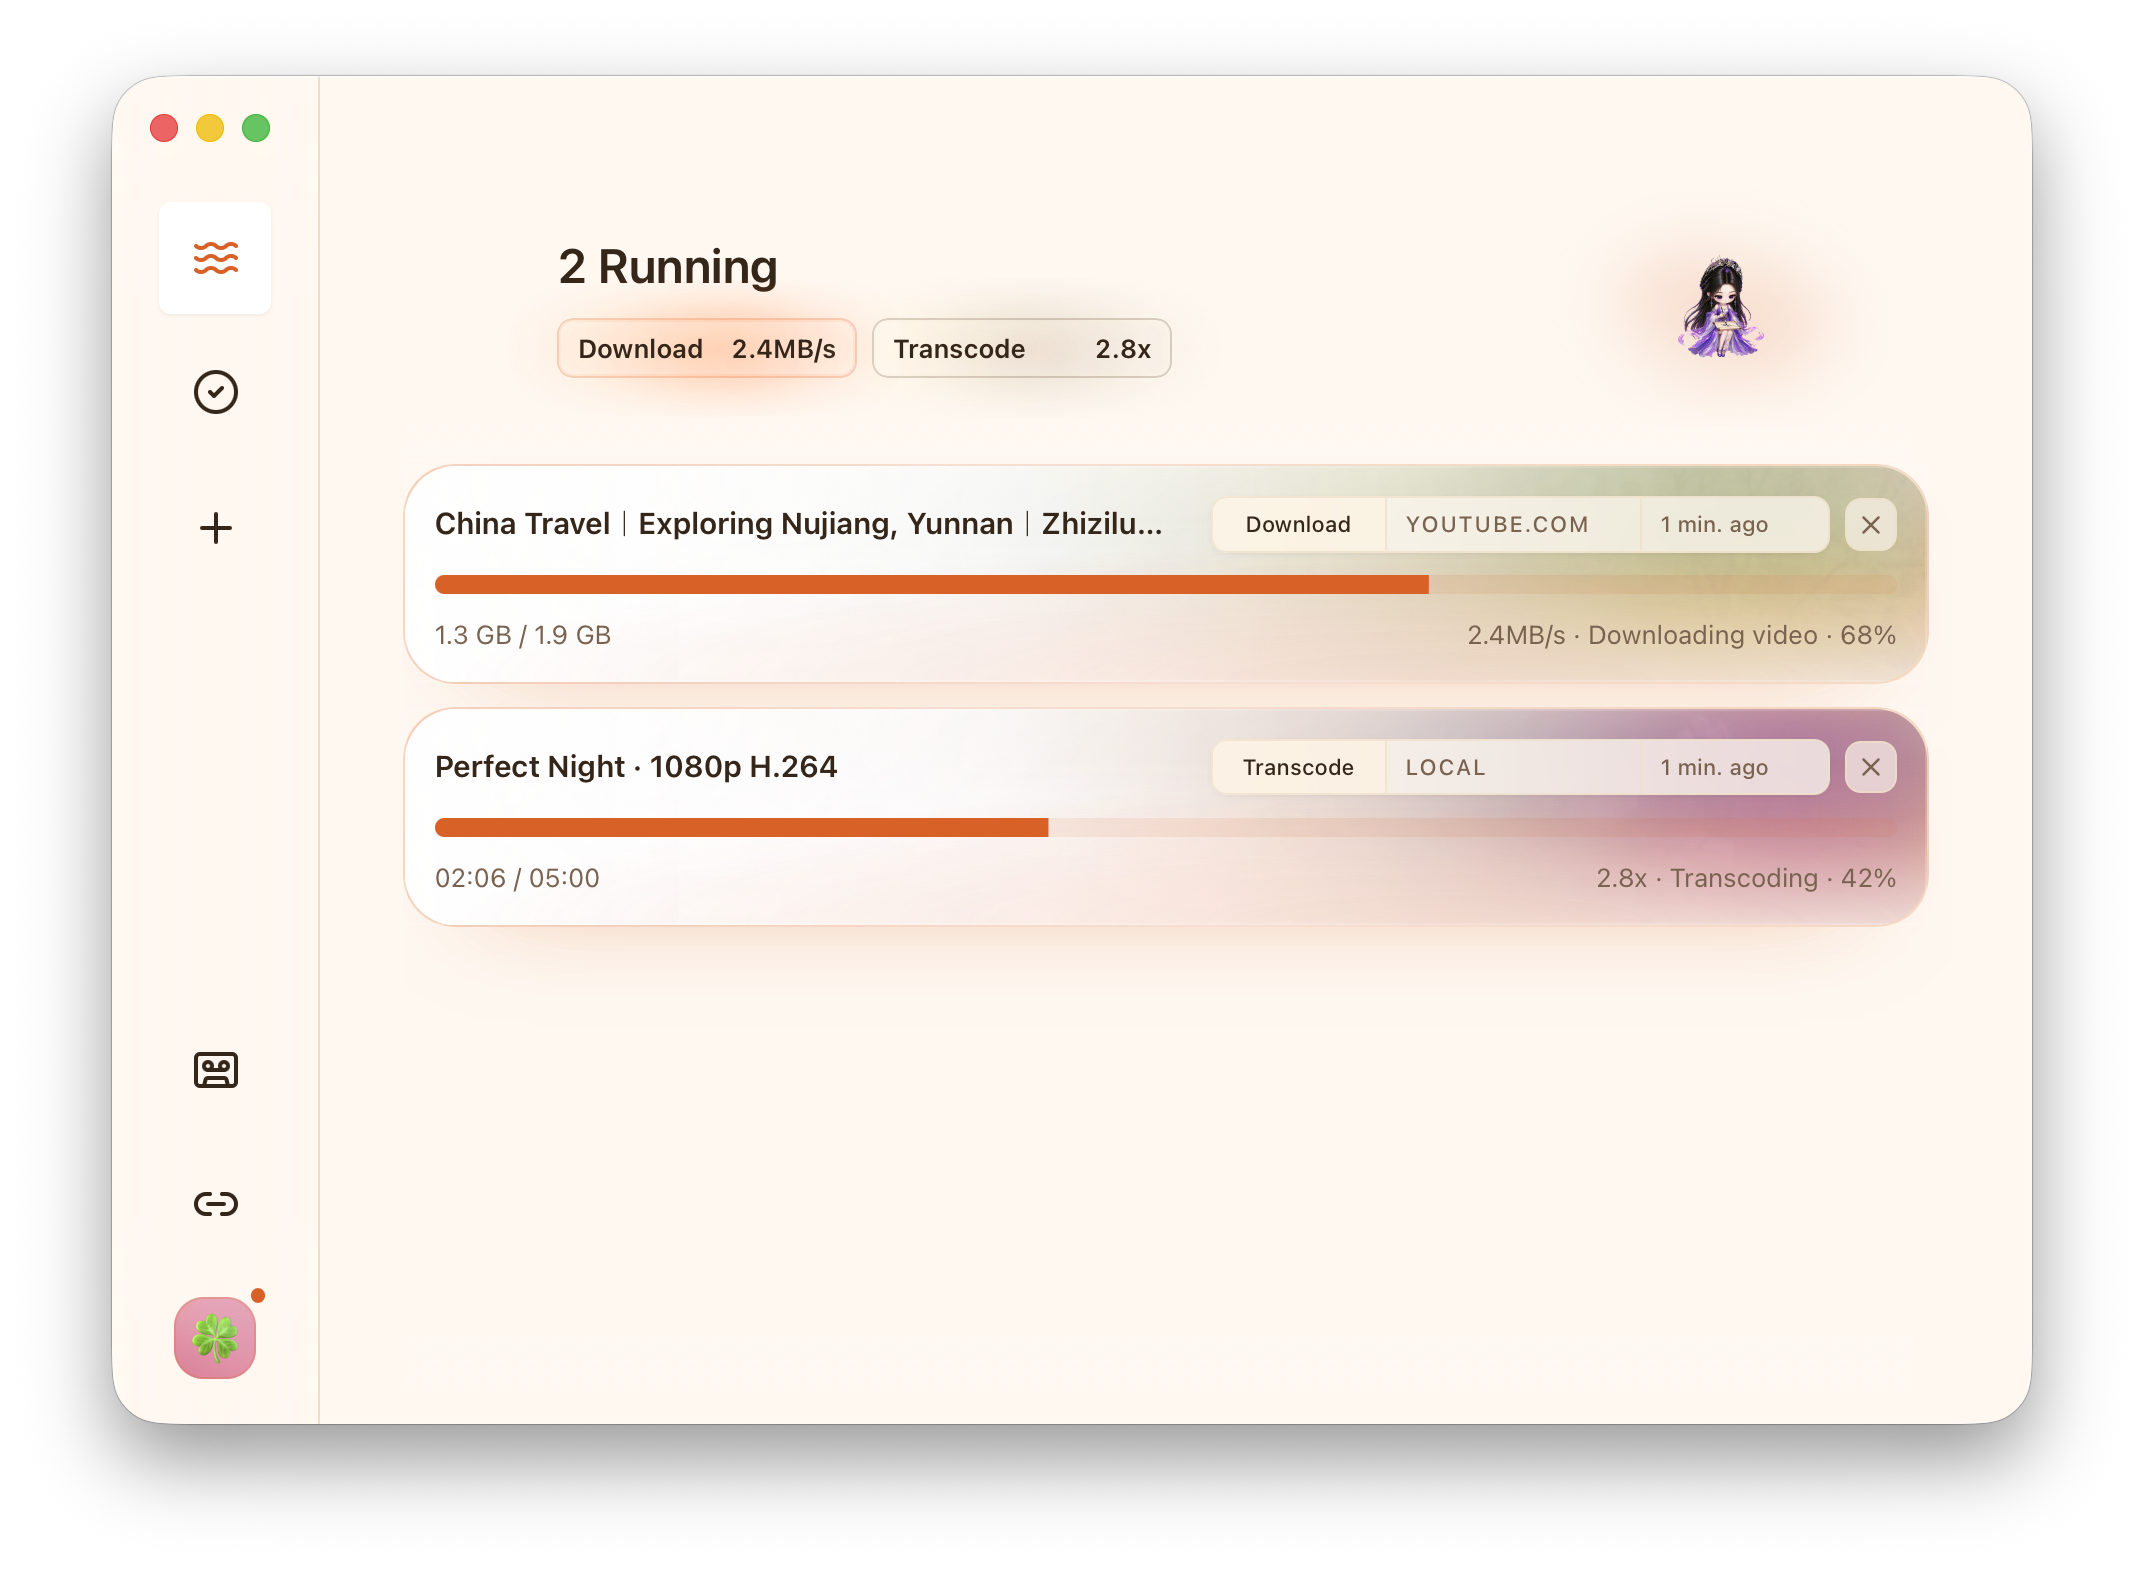Click the Download badge on China Travel card
Image resolution: width=2144 pixels, height=1572 pixels.
(1297, 524)
